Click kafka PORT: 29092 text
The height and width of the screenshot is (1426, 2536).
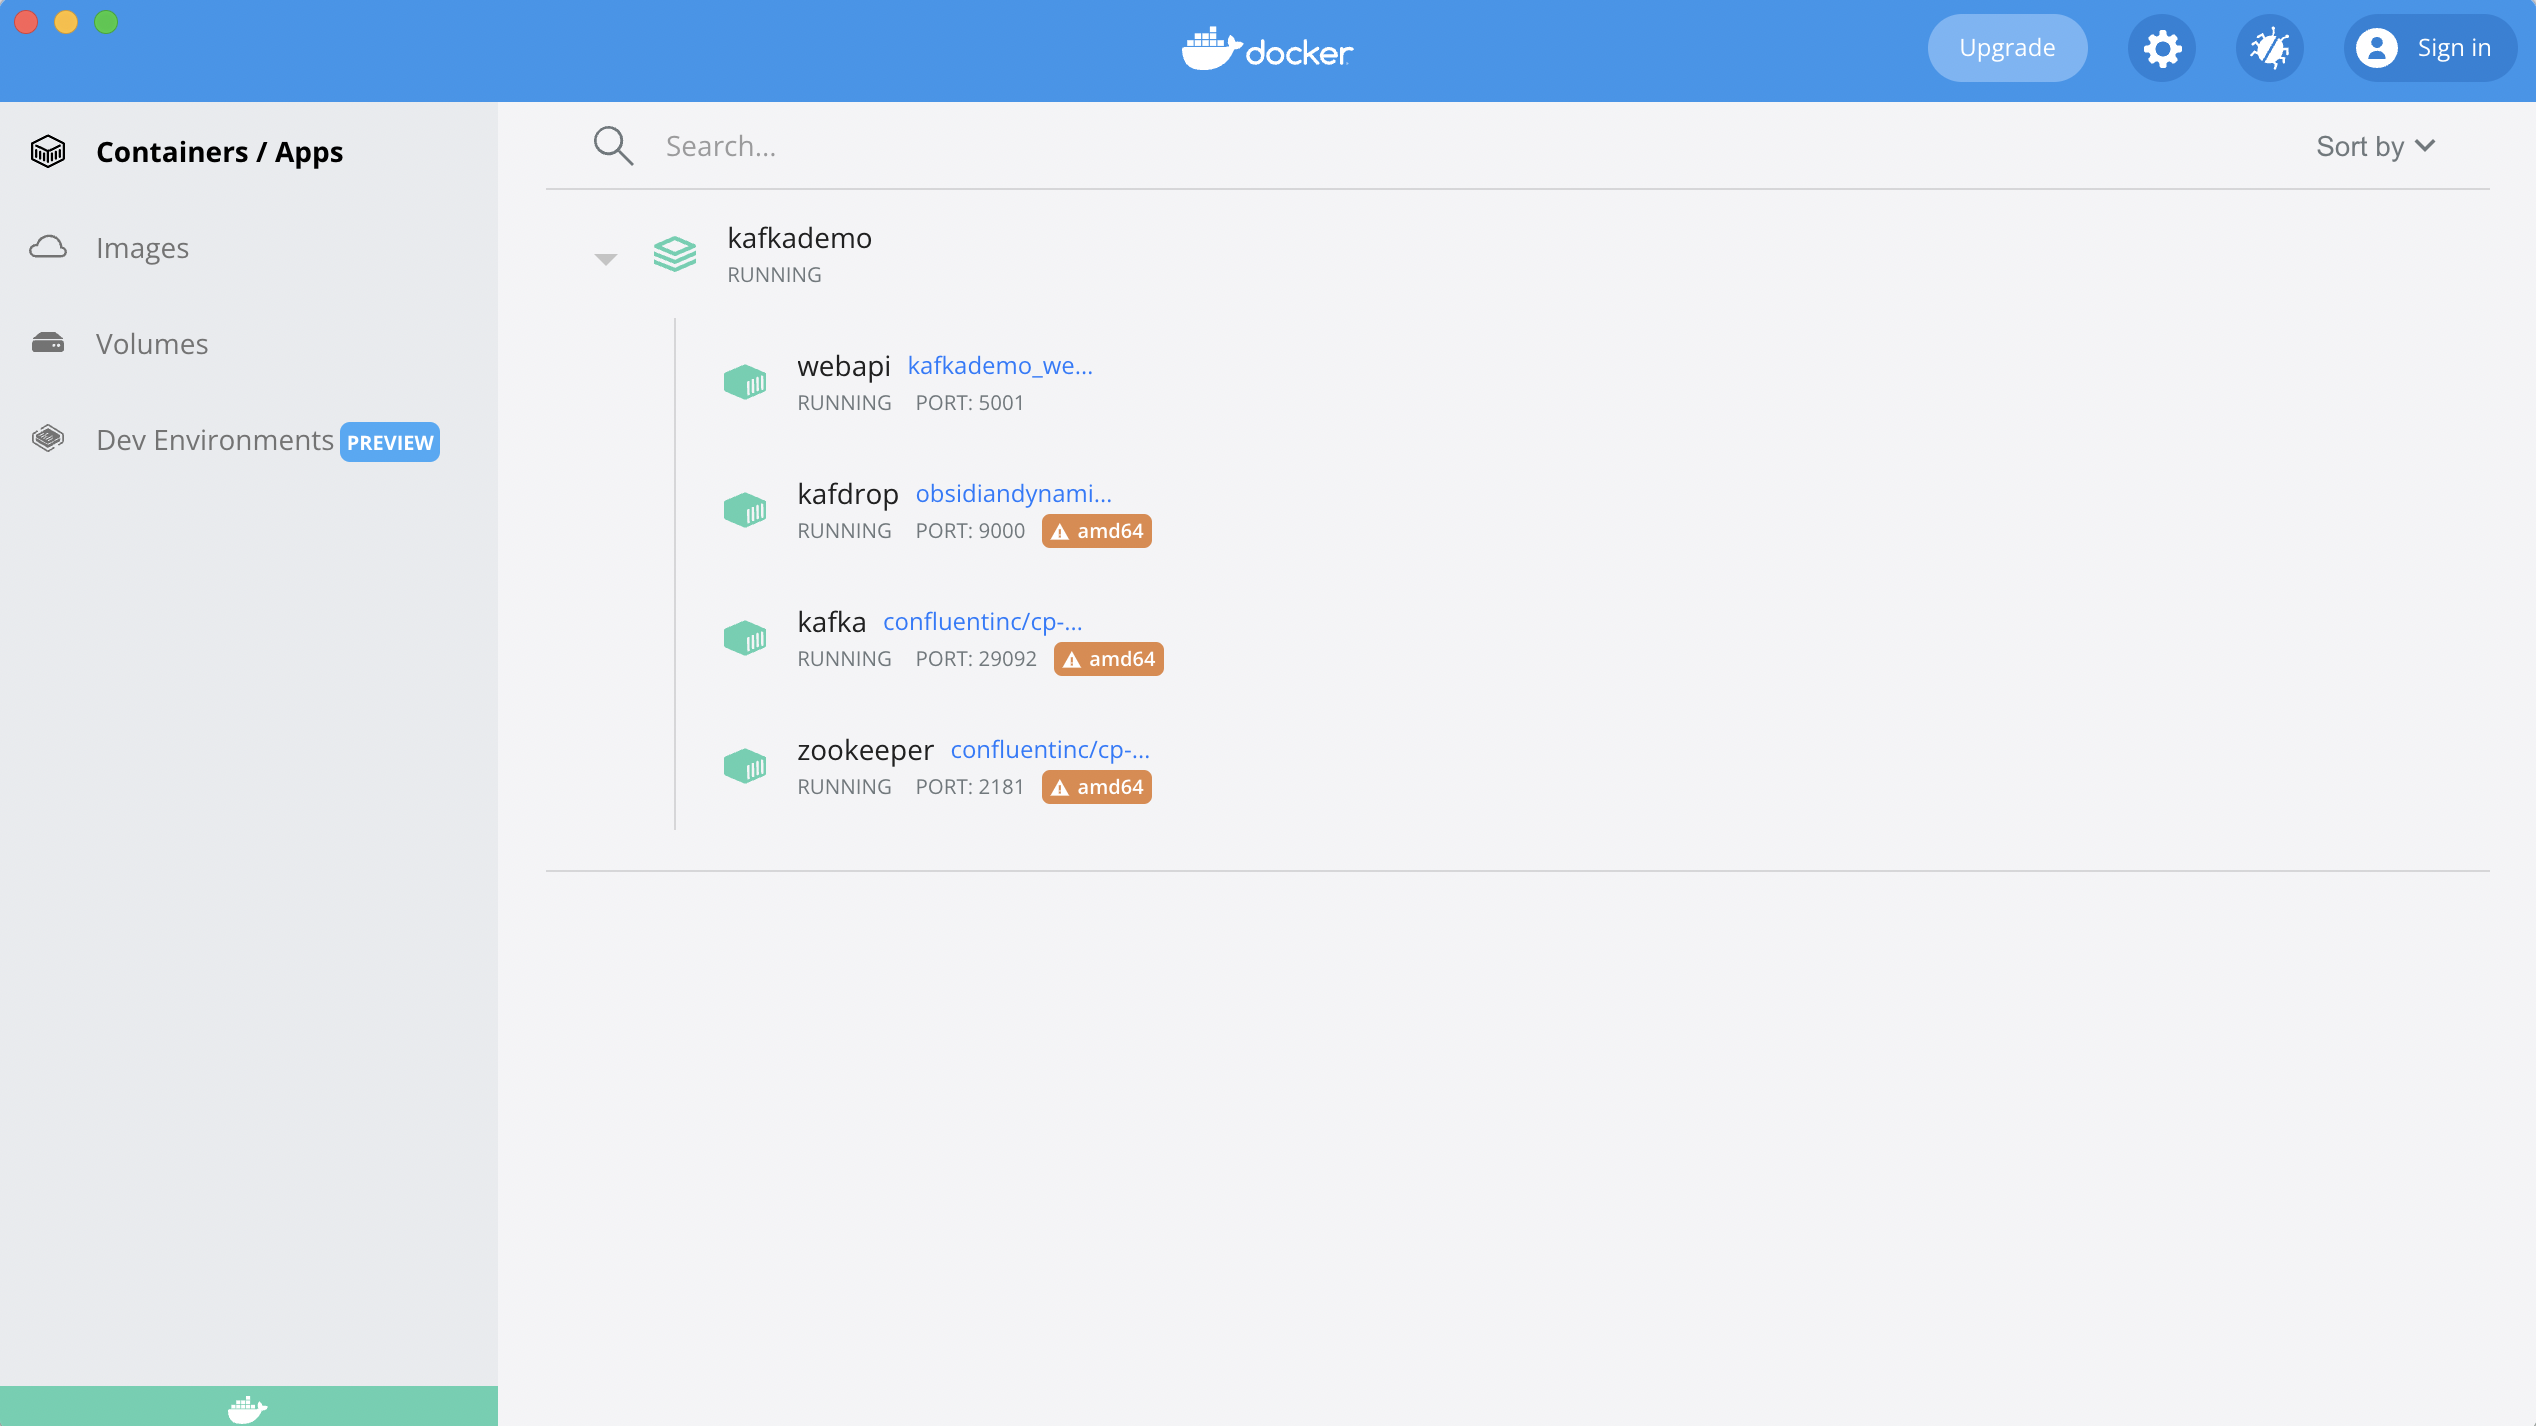tap(976, 659)
